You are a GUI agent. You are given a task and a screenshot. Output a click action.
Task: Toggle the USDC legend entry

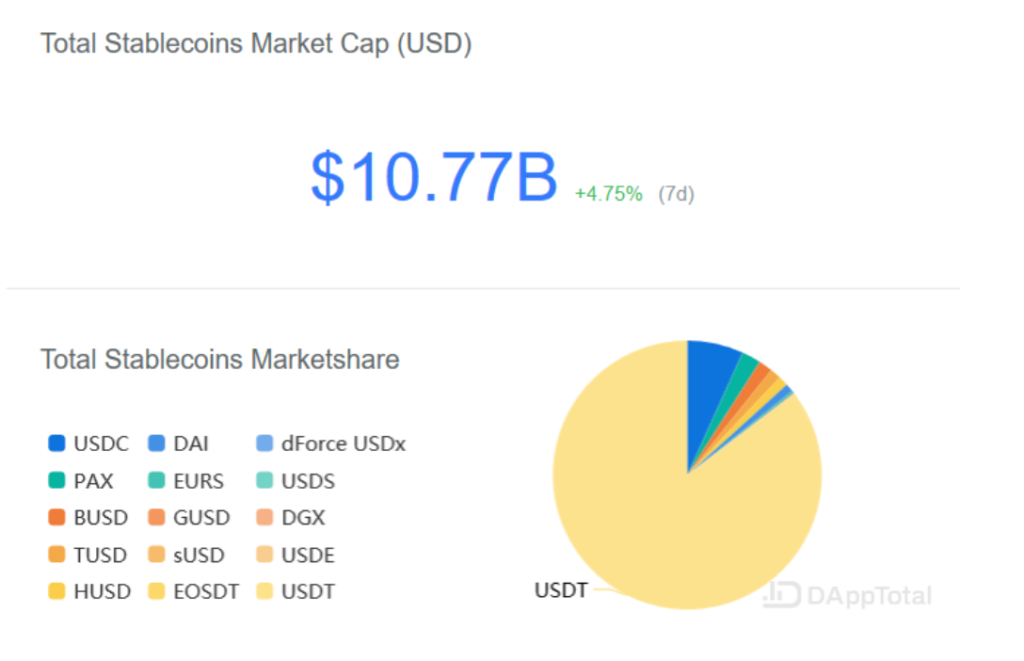click(x=89, y=443)
